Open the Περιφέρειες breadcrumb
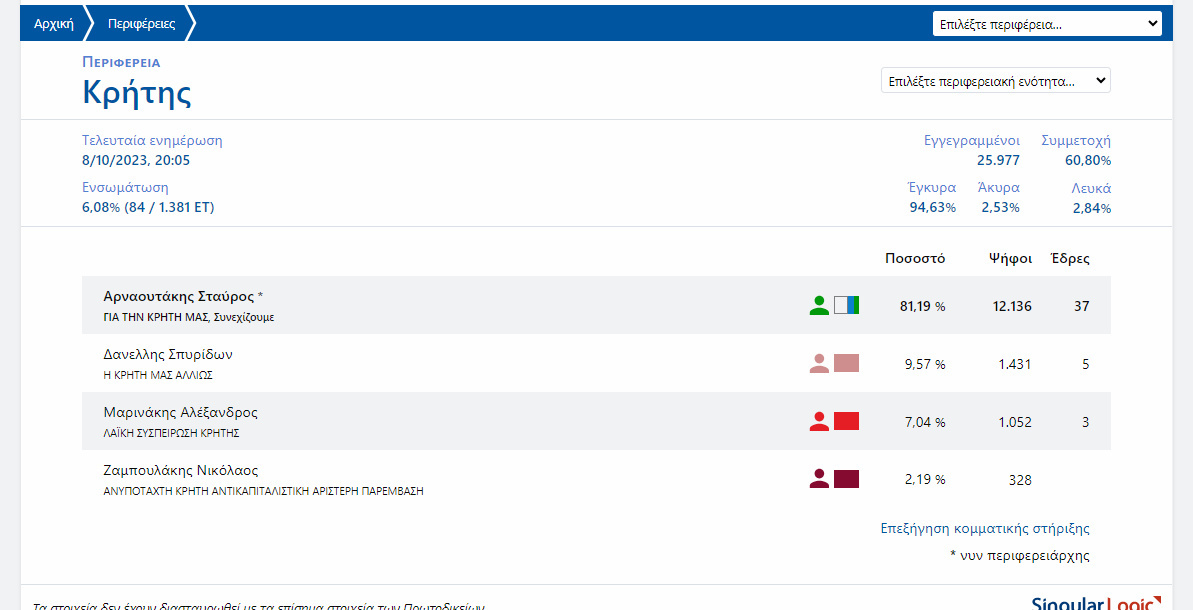The image size is (1193, 610). point(141,24)
